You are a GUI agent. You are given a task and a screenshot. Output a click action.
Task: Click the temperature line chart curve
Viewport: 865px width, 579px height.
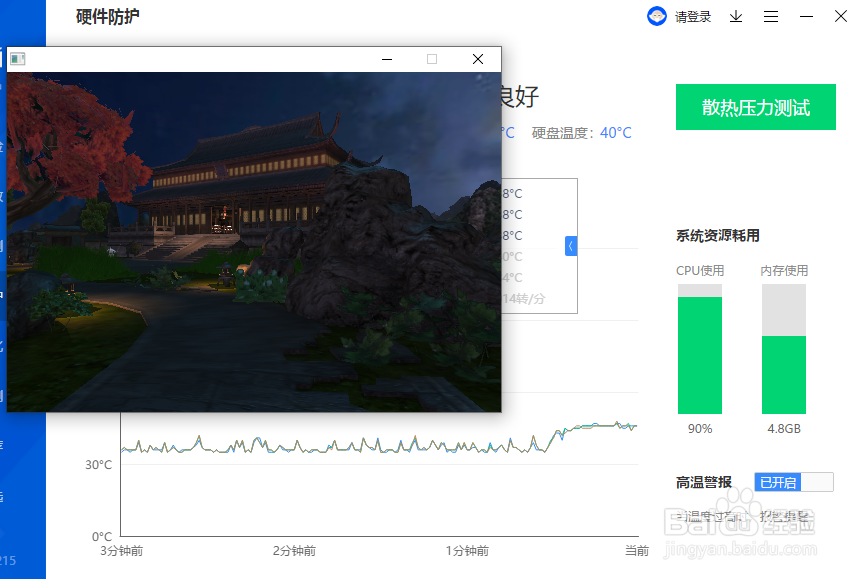[379, 439]
